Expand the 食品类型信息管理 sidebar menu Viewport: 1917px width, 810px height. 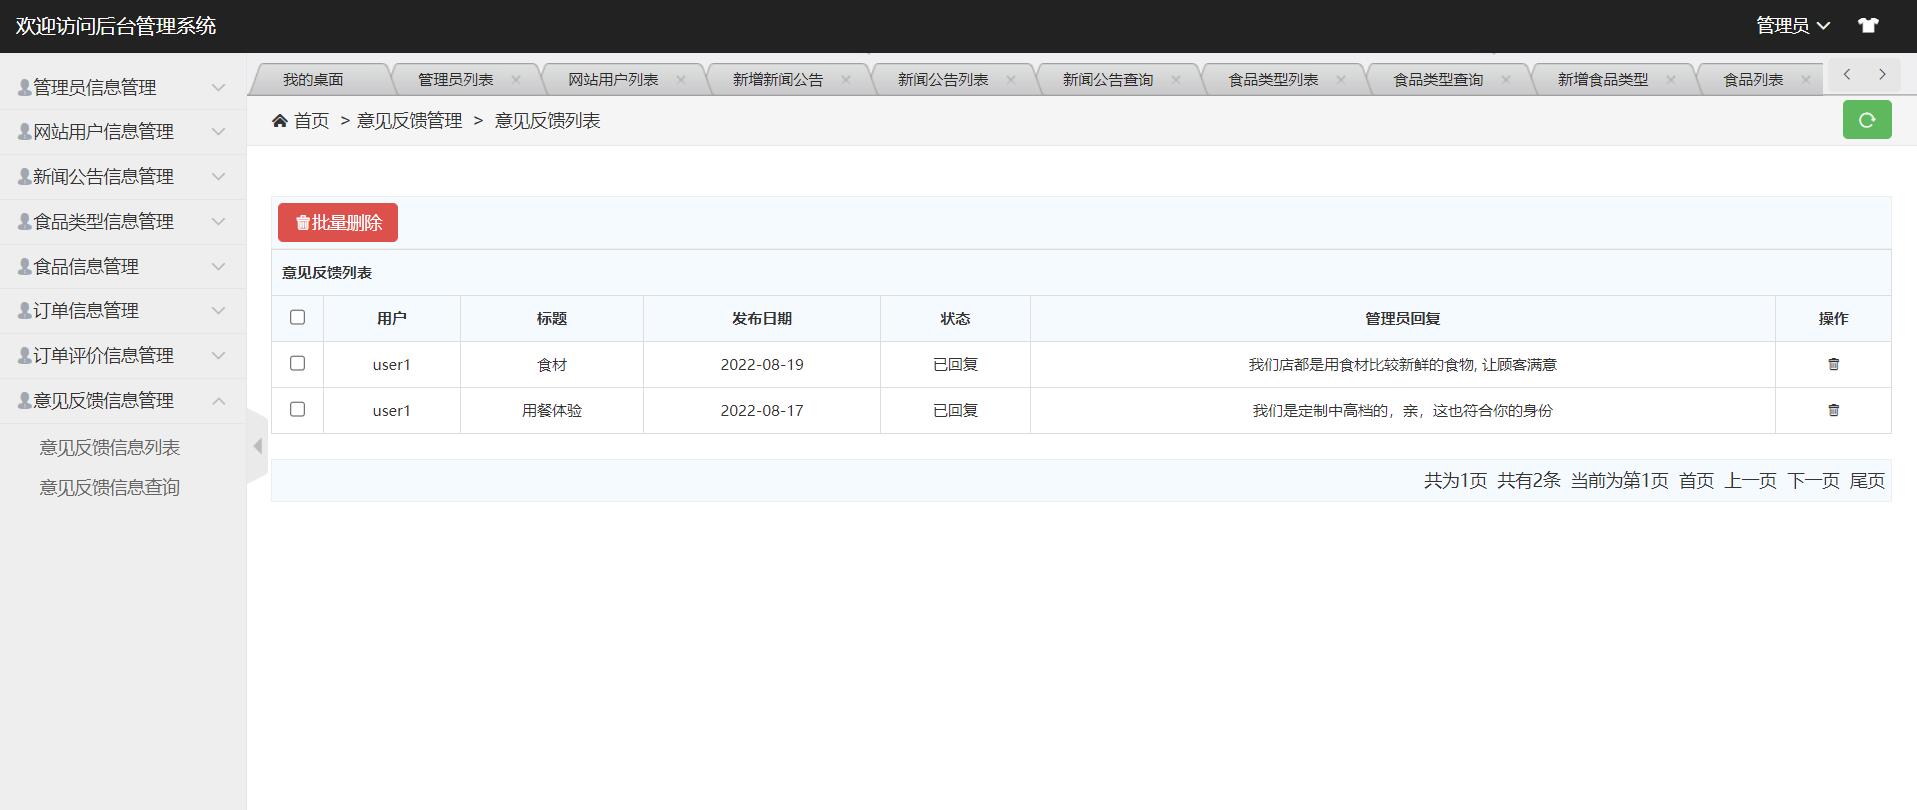pos(123,222)
